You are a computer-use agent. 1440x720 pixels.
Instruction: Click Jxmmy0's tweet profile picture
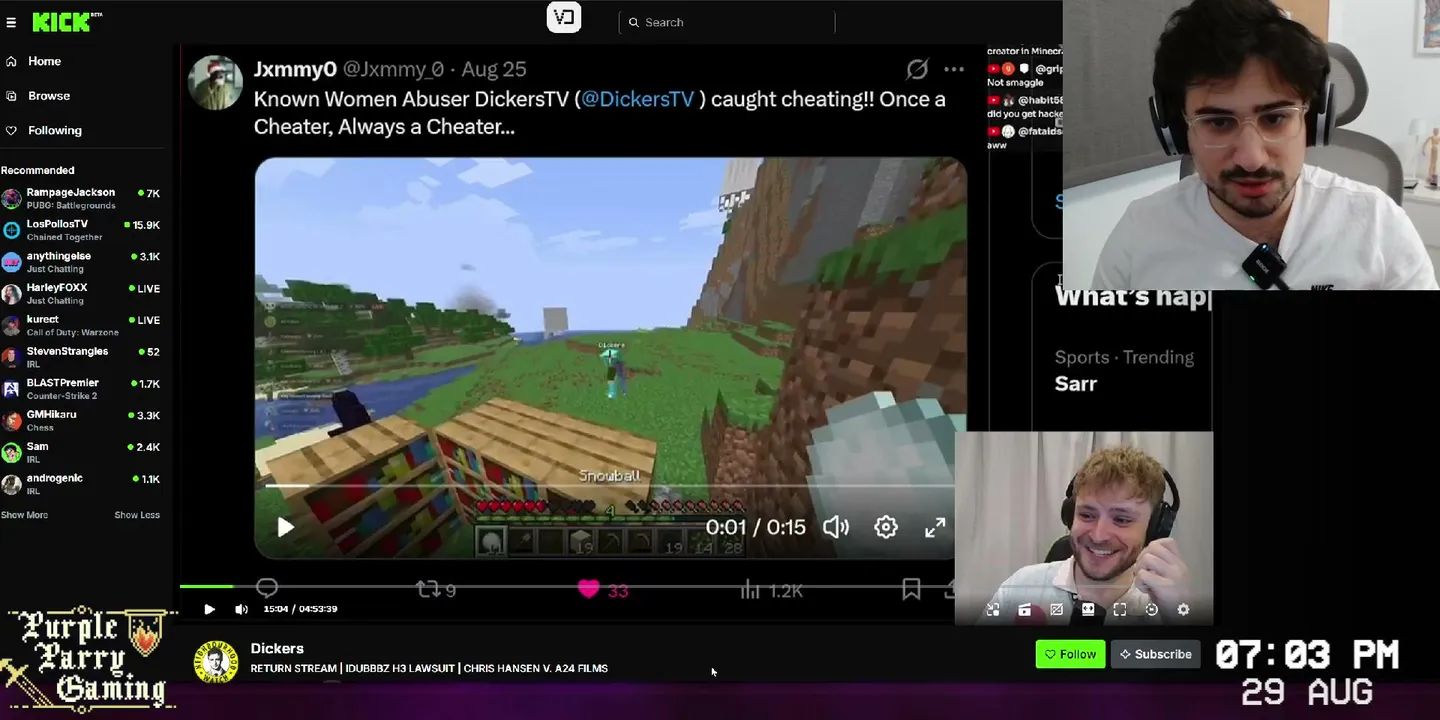215,83
